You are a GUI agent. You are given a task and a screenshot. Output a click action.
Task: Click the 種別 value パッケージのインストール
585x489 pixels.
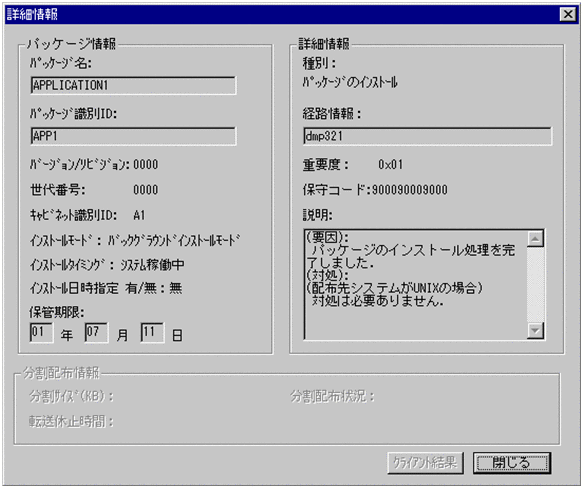(x=350, y=82)
